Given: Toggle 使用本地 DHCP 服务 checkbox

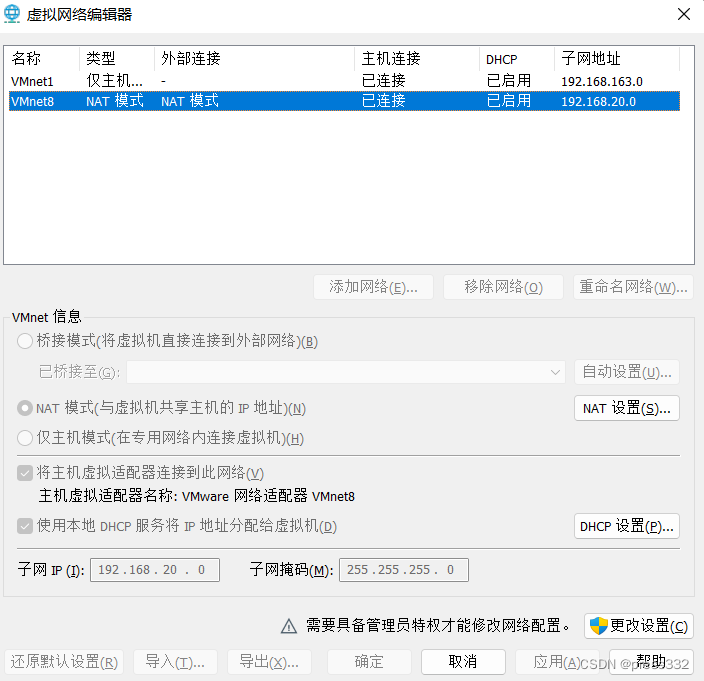Looking at the screenshot, I should click(x=25, y=526).
